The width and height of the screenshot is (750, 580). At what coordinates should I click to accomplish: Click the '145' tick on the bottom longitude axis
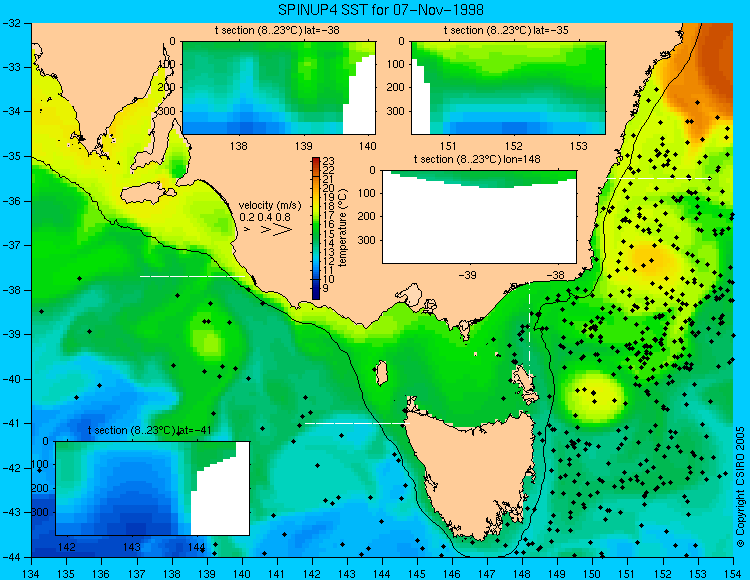tap(417, 574)
